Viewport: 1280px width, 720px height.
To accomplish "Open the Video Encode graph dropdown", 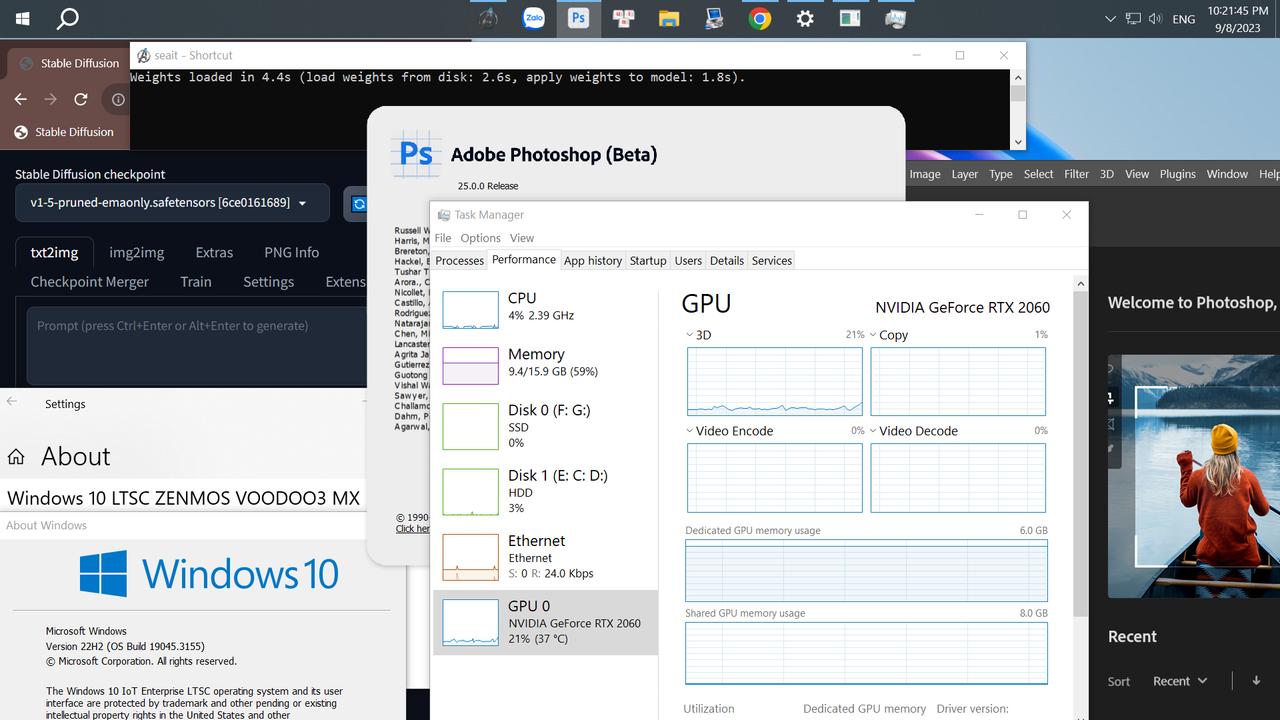I will [x=690, y=431].
